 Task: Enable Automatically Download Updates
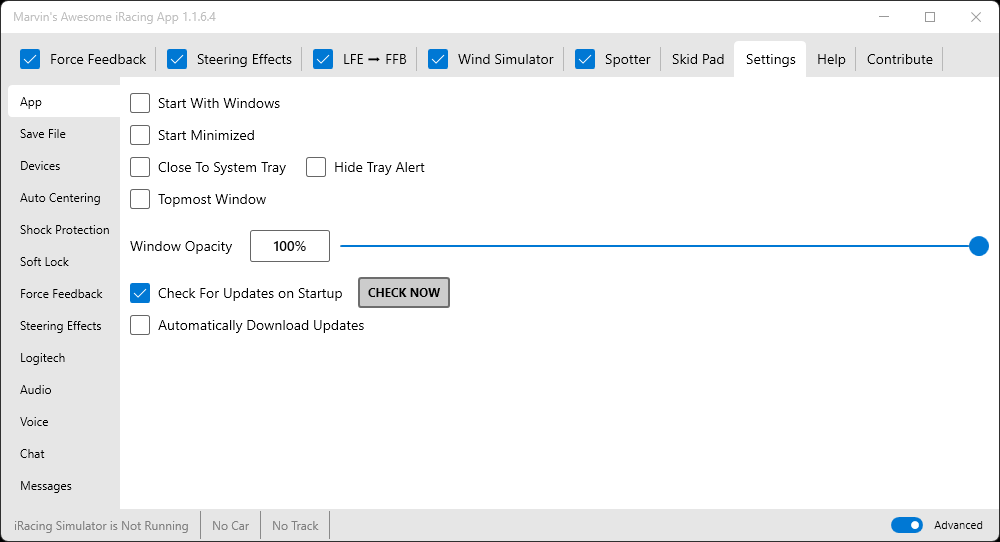click(x=140, y=325)
